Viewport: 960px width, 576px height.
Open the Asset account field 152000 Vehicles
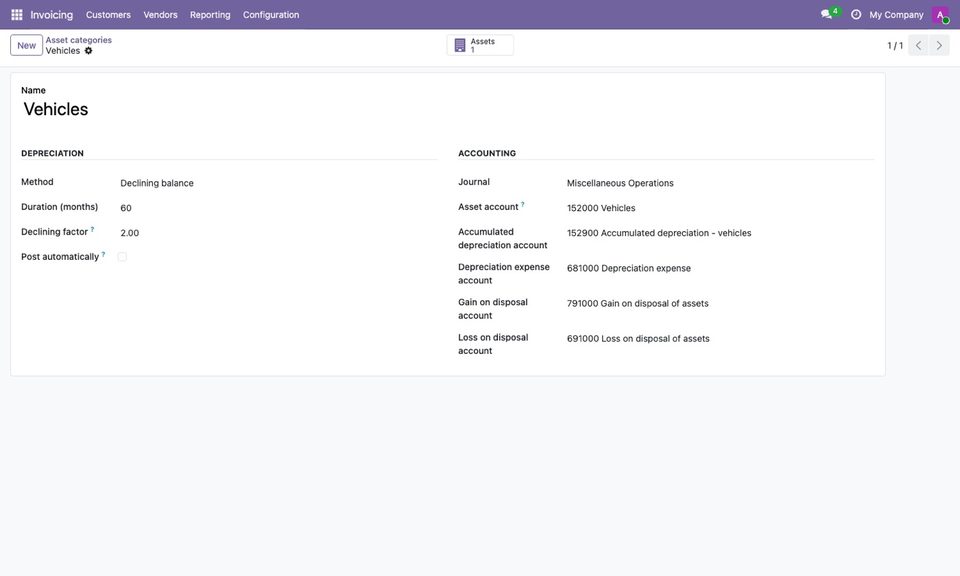click(x=721, y=208)
